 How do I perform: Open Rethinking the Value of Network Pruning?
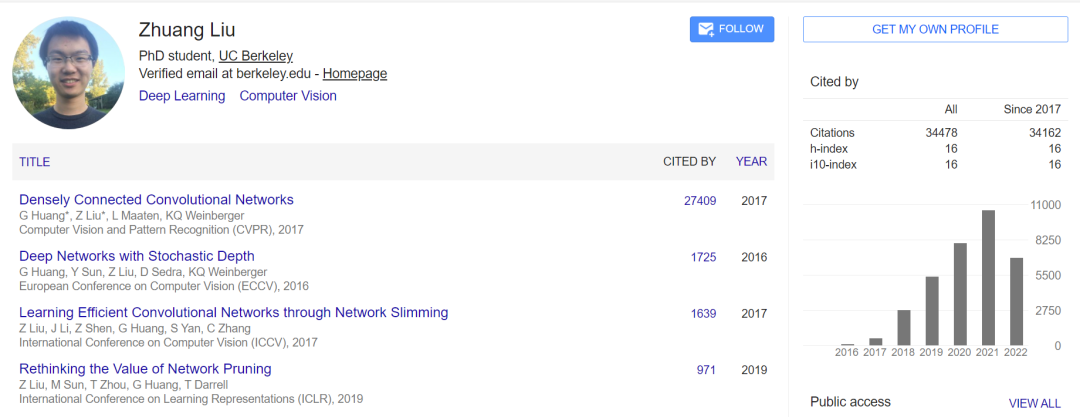tap(145, 369)
